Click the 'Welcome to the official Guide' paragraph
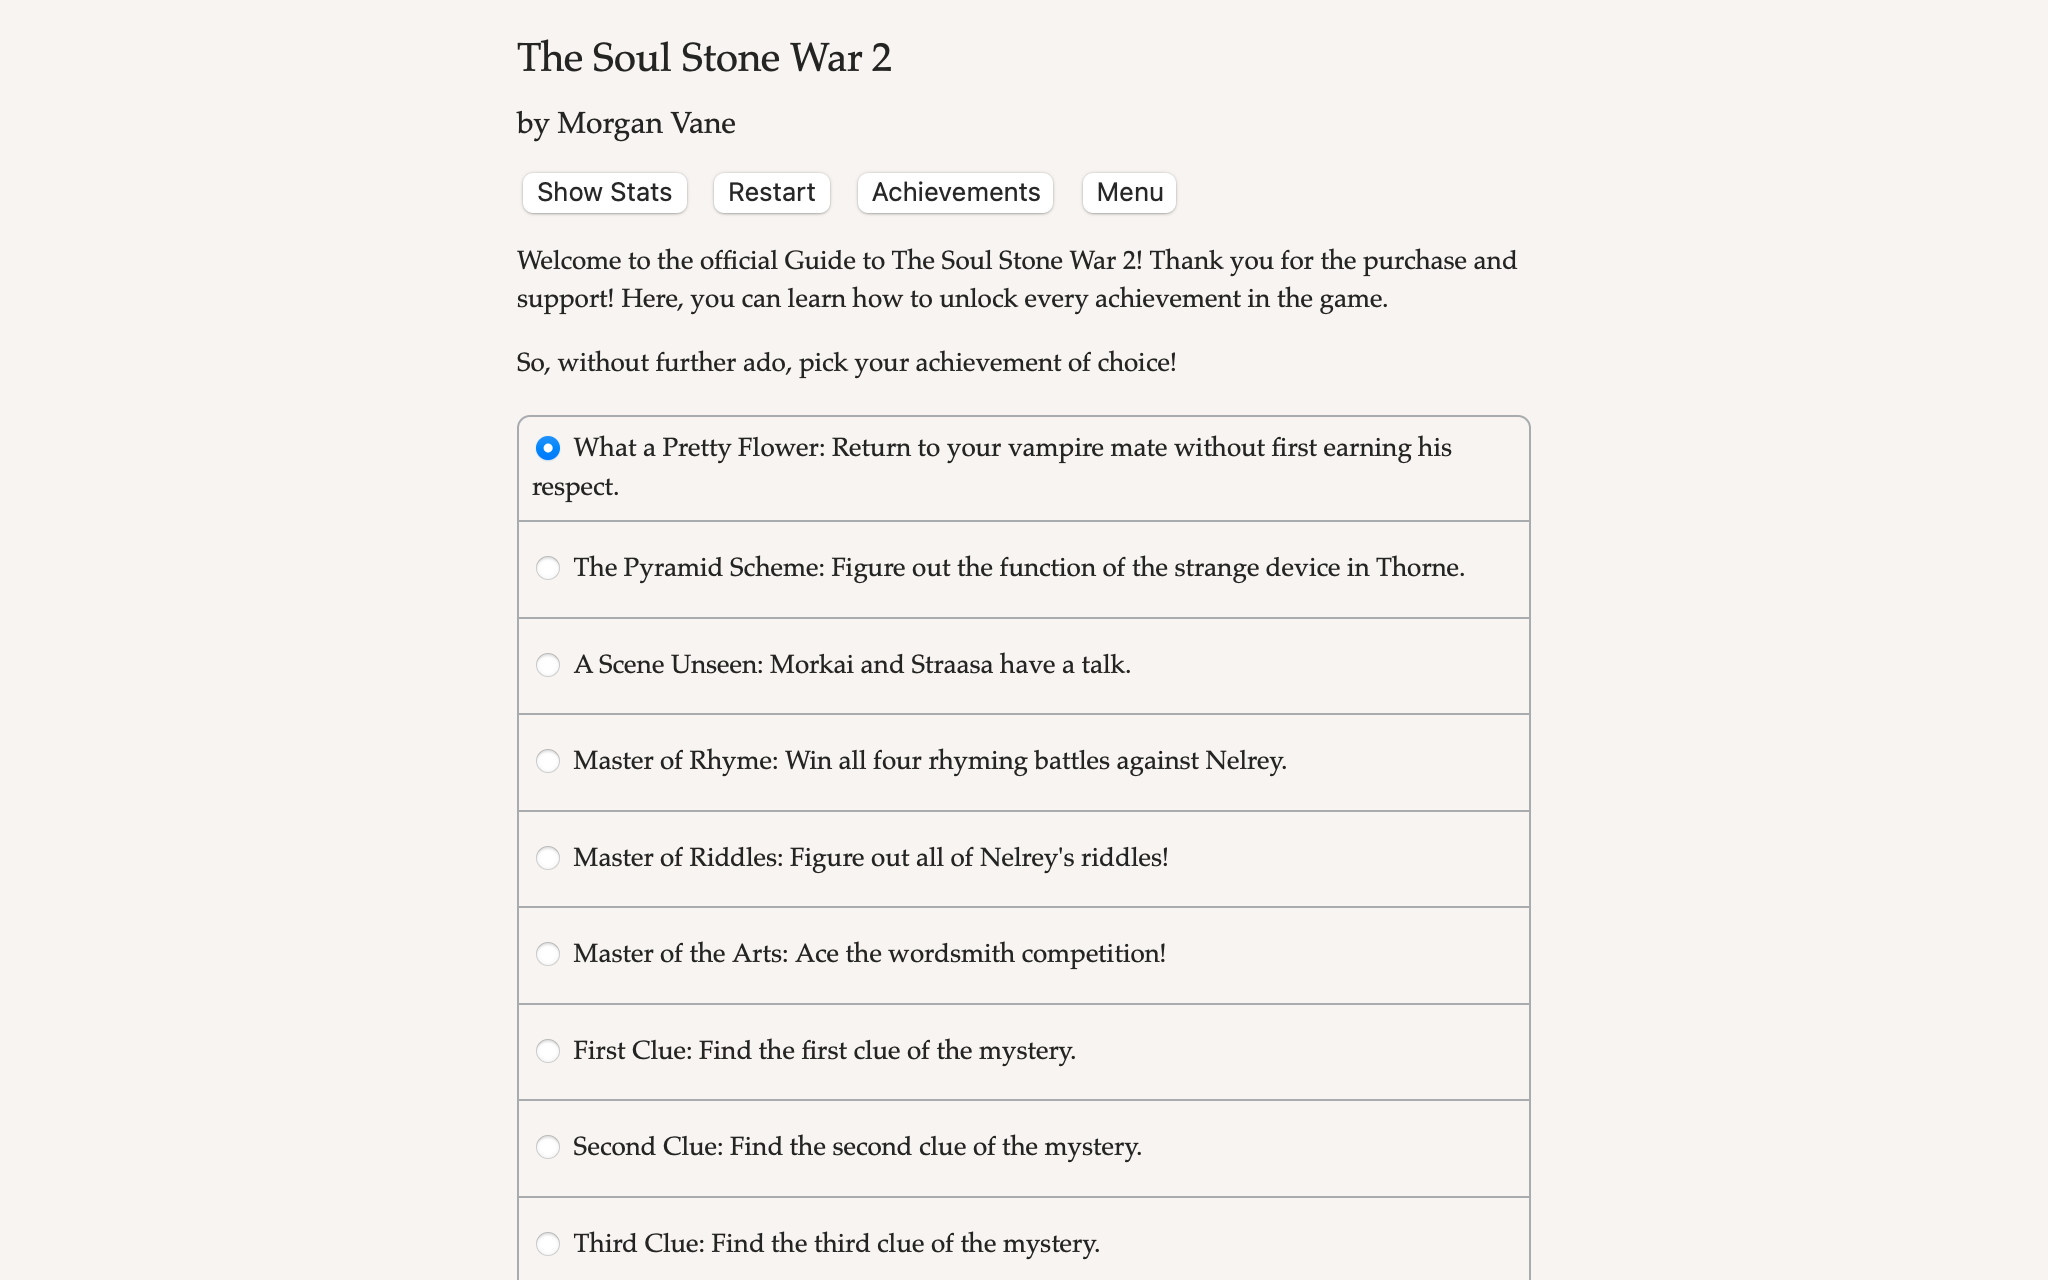The width and height of the screenshot is (2048, 1280). (1016, 280)
